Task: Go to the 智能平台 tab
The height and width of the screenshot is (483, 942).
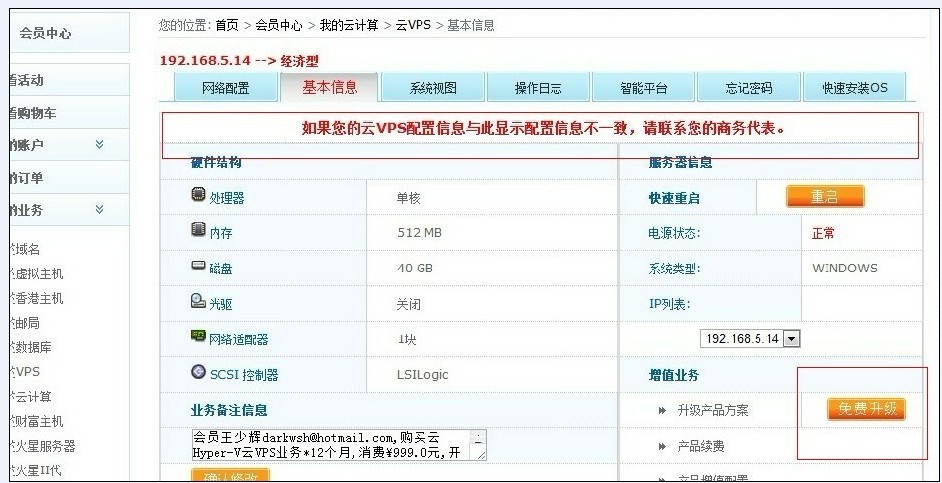Action: coord(643,88)
